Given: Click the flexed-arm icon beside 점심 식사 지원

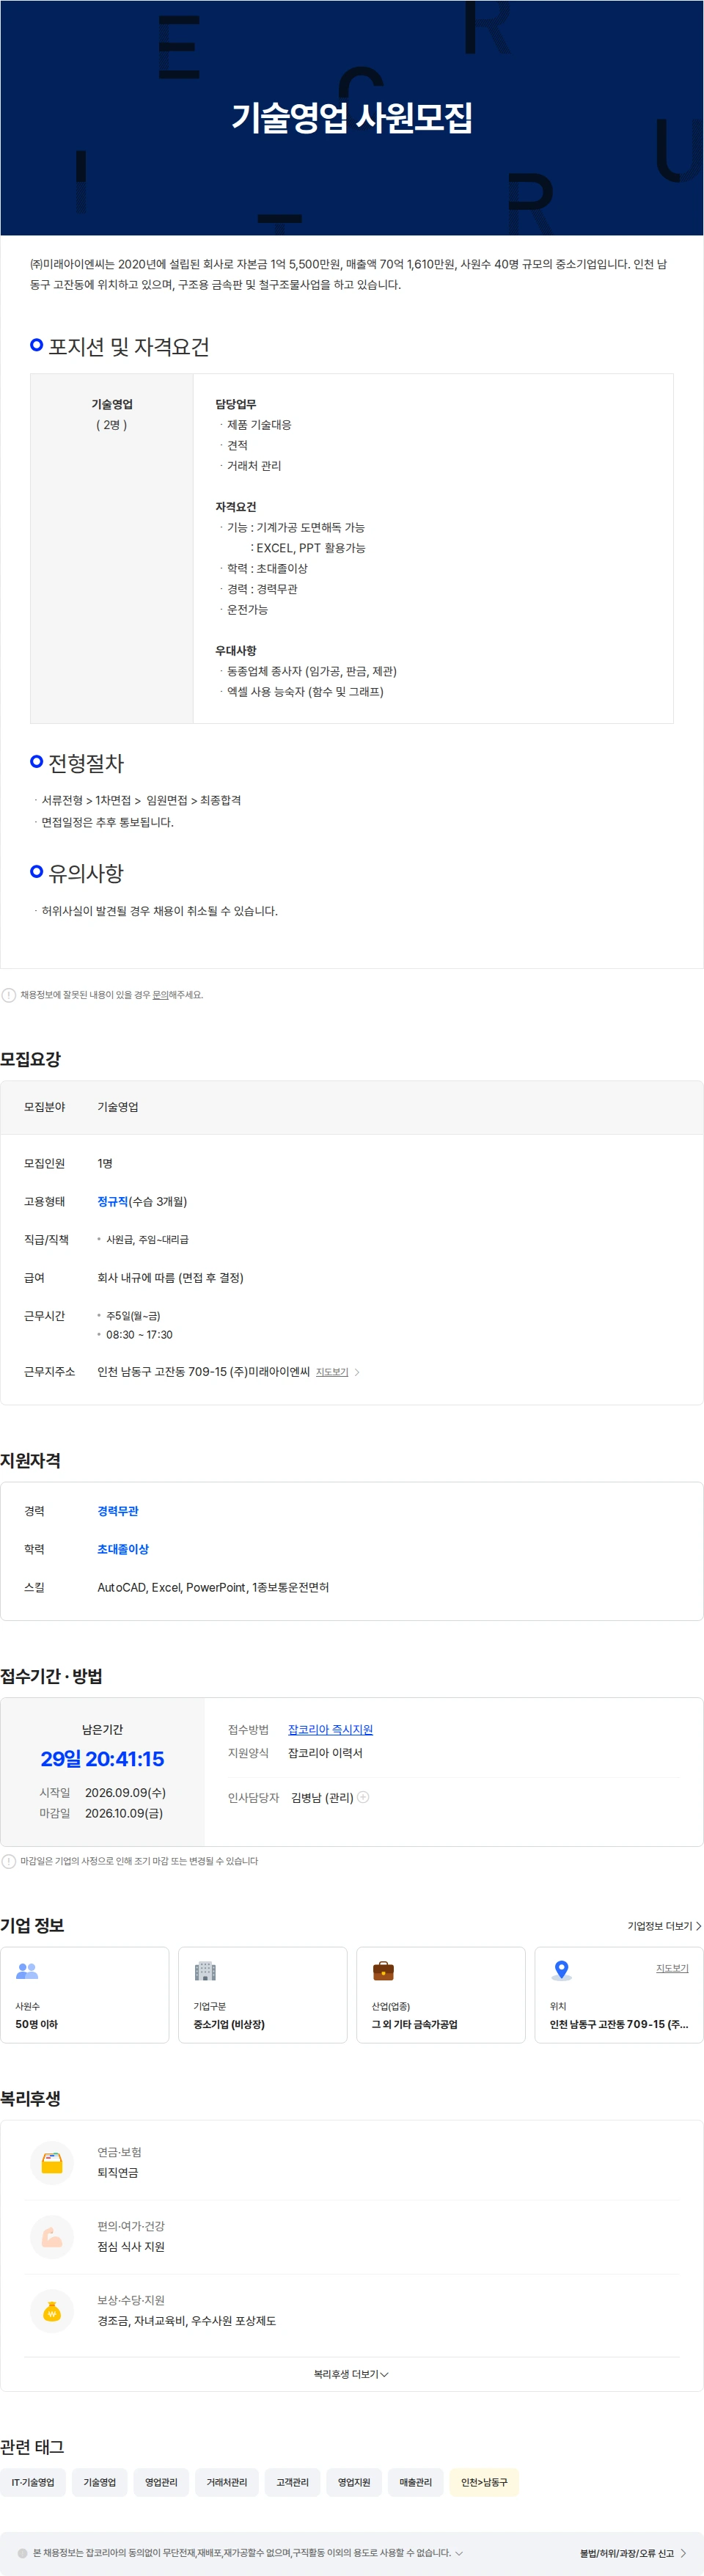Looking at the screenshot, I should (x=52, y=2236).
